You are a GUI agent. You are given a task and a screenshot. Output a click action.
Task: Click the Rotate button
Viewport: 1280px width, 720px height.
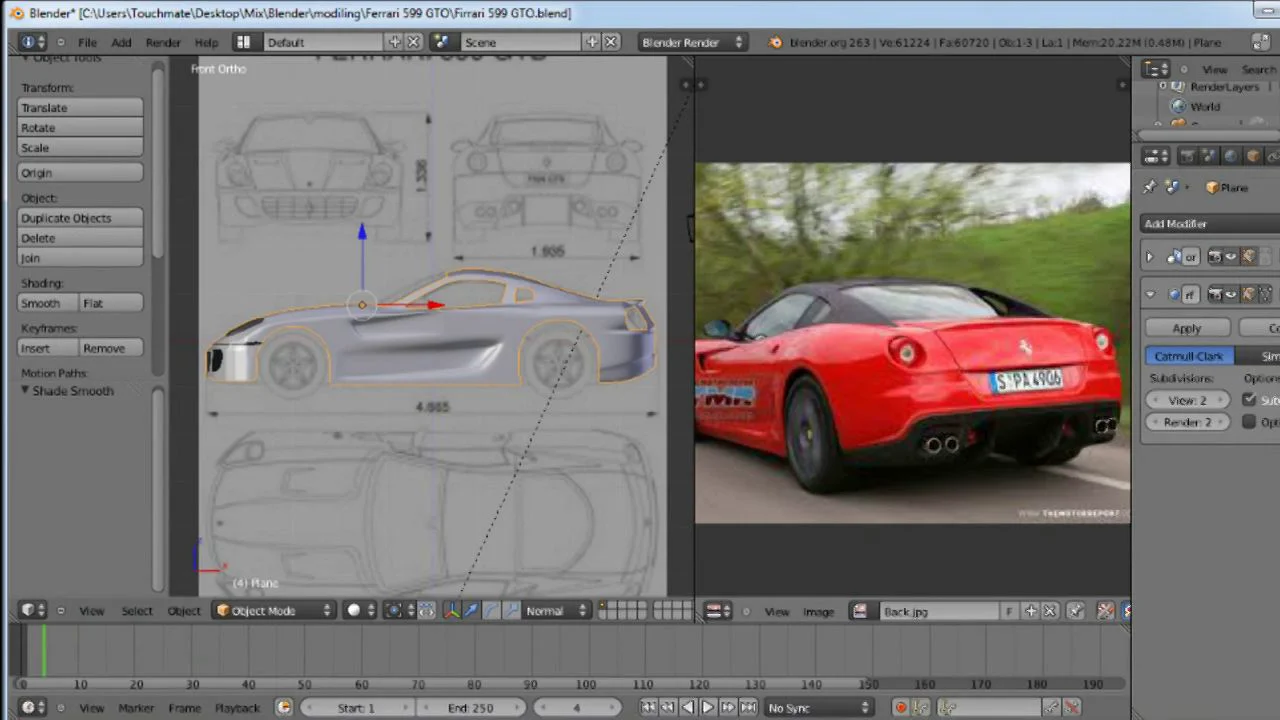80,127
